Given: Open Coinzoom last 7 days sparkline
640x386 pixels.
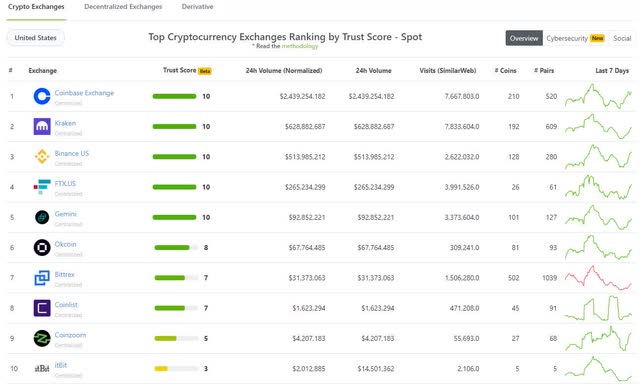Looking at the screenshot, I should coord(598,338).
